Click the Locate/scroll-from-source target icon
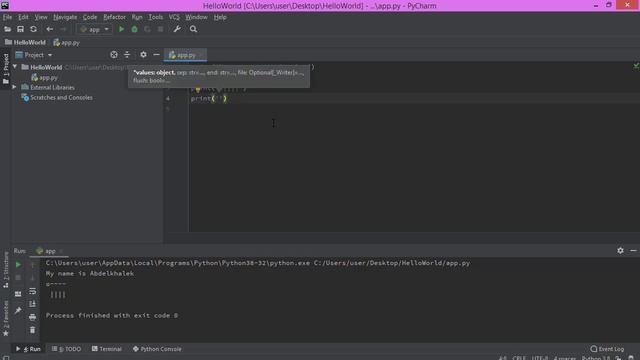 [x=114, y=55]
